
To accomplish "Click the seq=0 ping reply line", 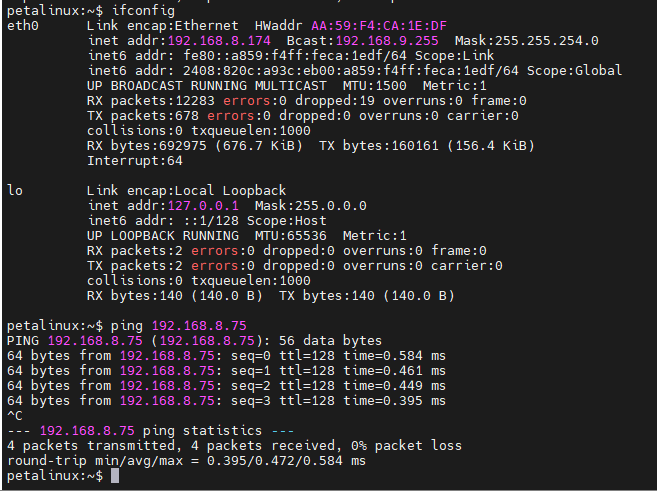I will pyautogui.click(x=226, y=355).
